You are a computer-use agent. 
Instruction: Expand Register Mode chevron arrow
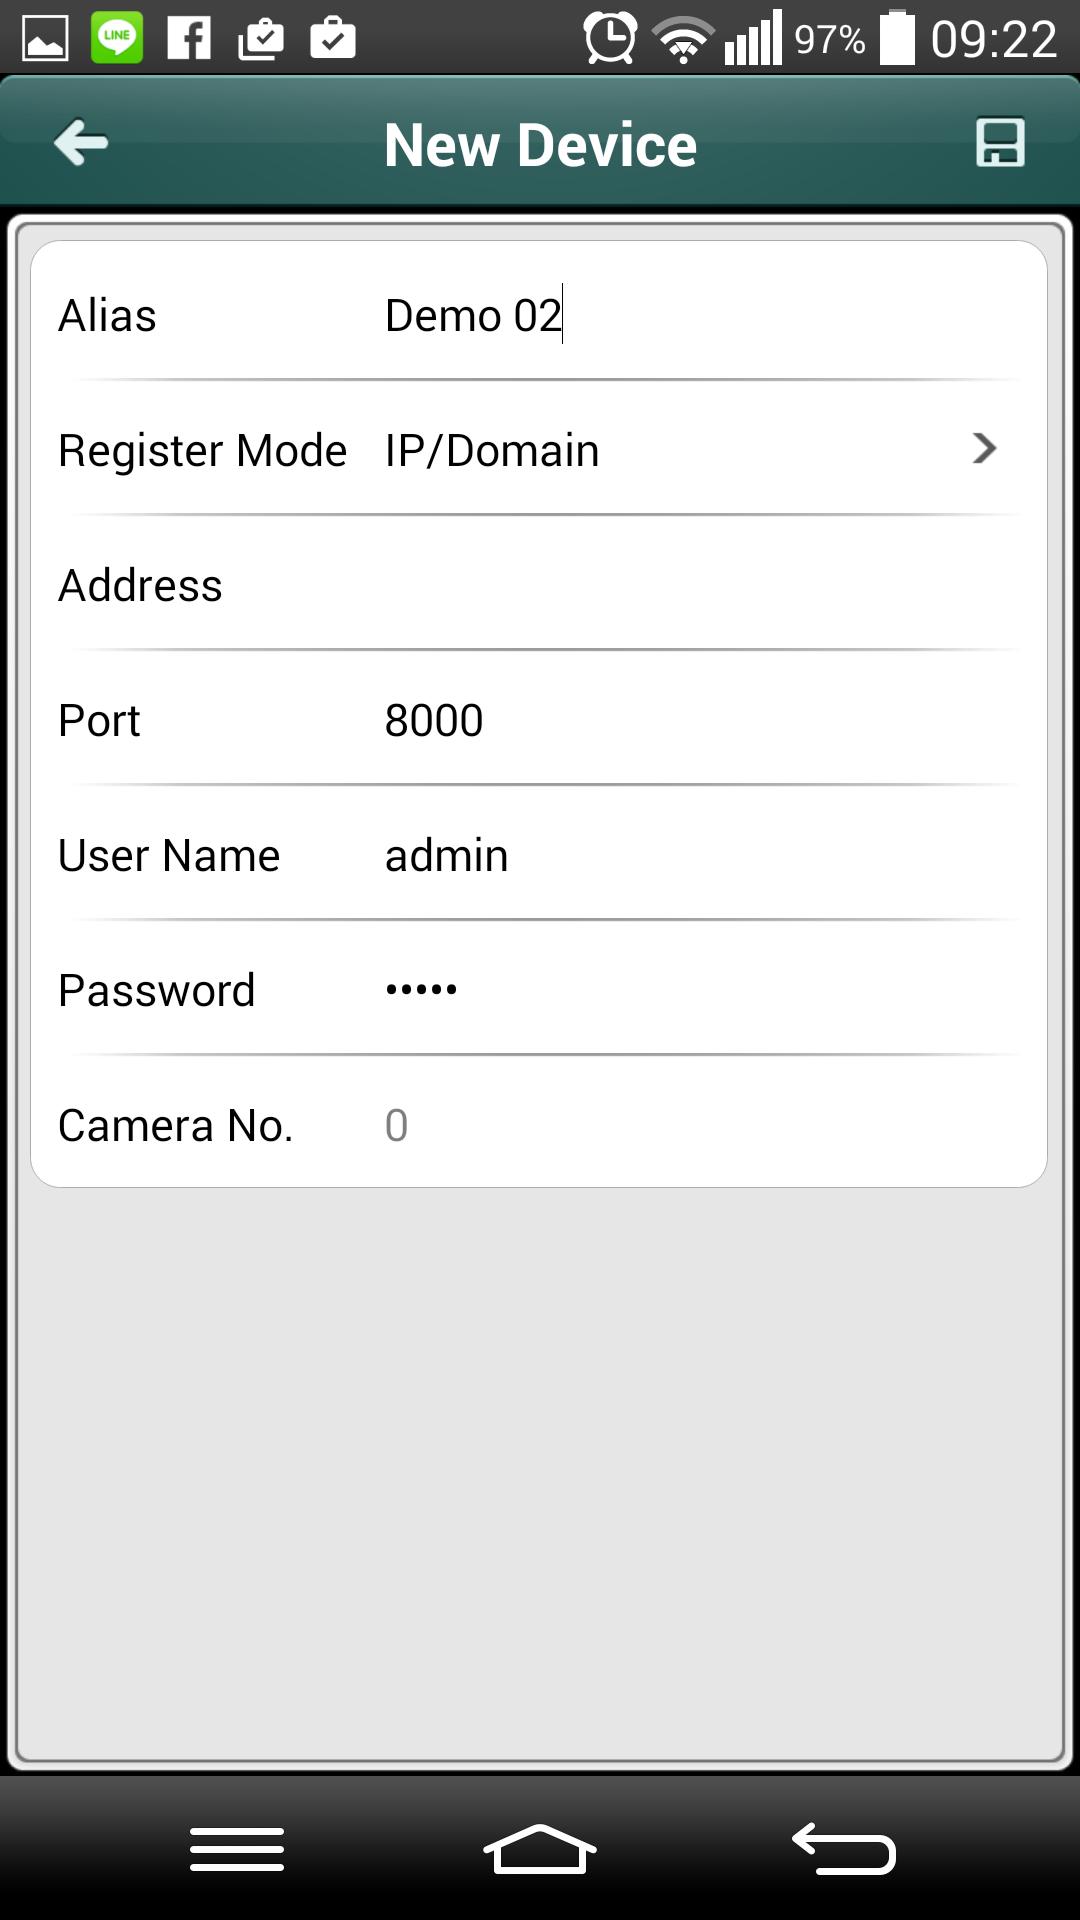pyautogui.click(x=984, y=448)
